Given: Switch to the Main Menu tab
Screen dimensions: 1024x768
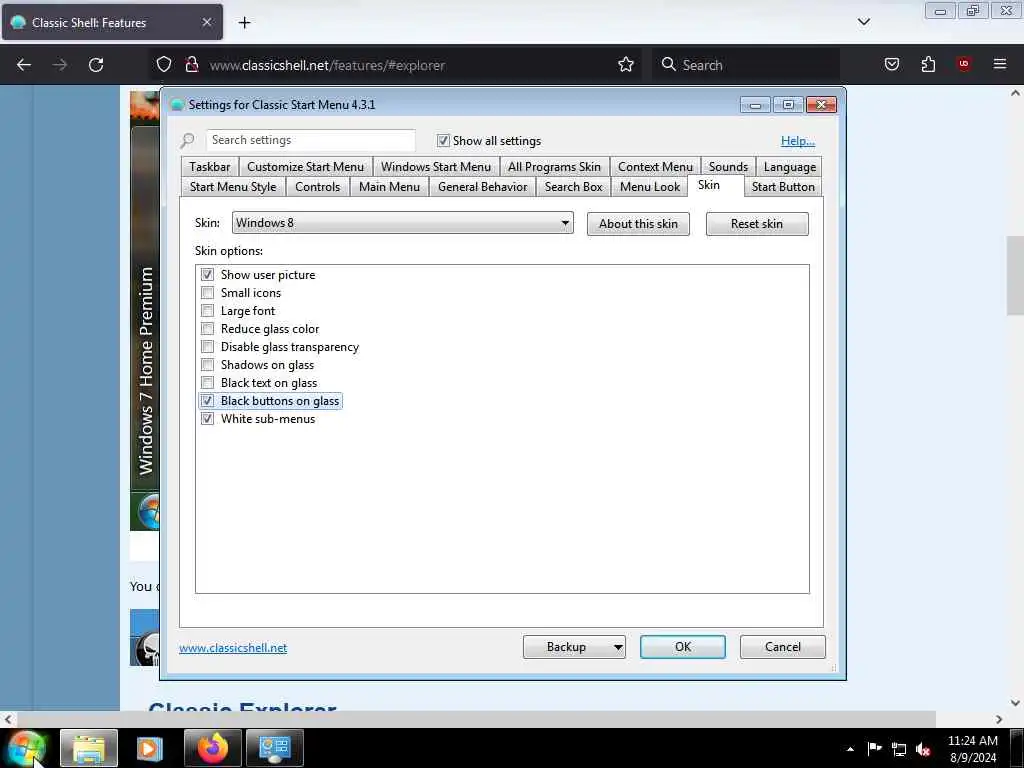Looking at the screenshot, I should coord(389,187).
